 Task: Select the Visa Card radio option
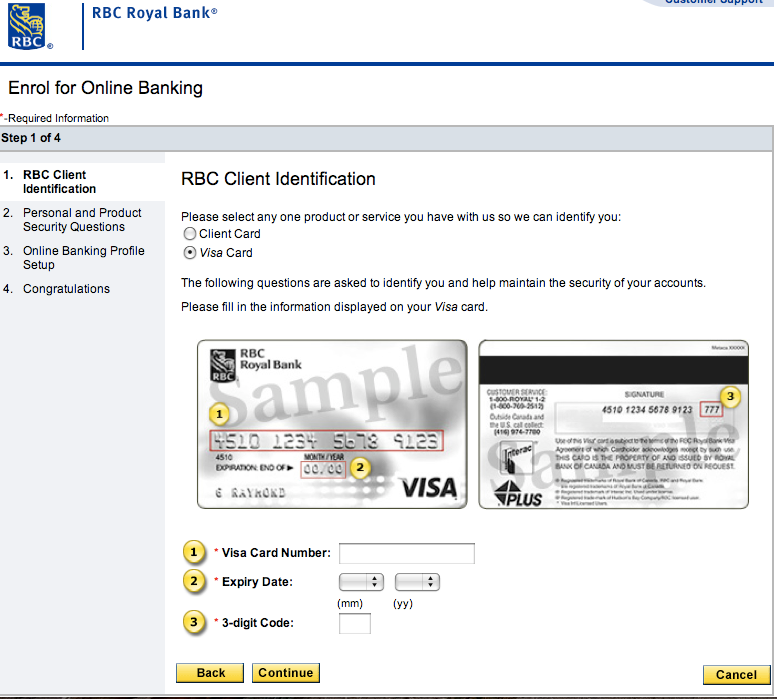tap(190, 253)
